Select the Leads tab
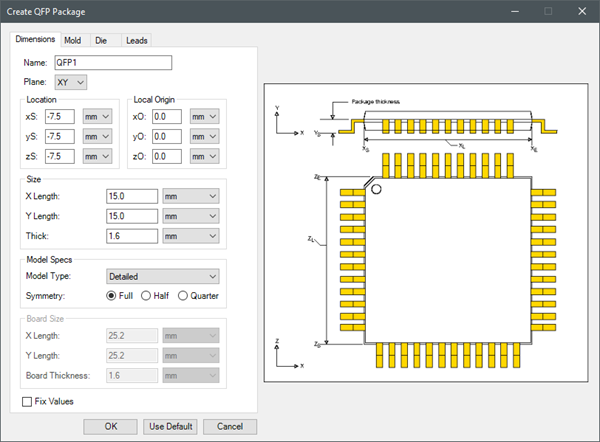The height and width of the screenshot is (442, 600). point(137,40)
